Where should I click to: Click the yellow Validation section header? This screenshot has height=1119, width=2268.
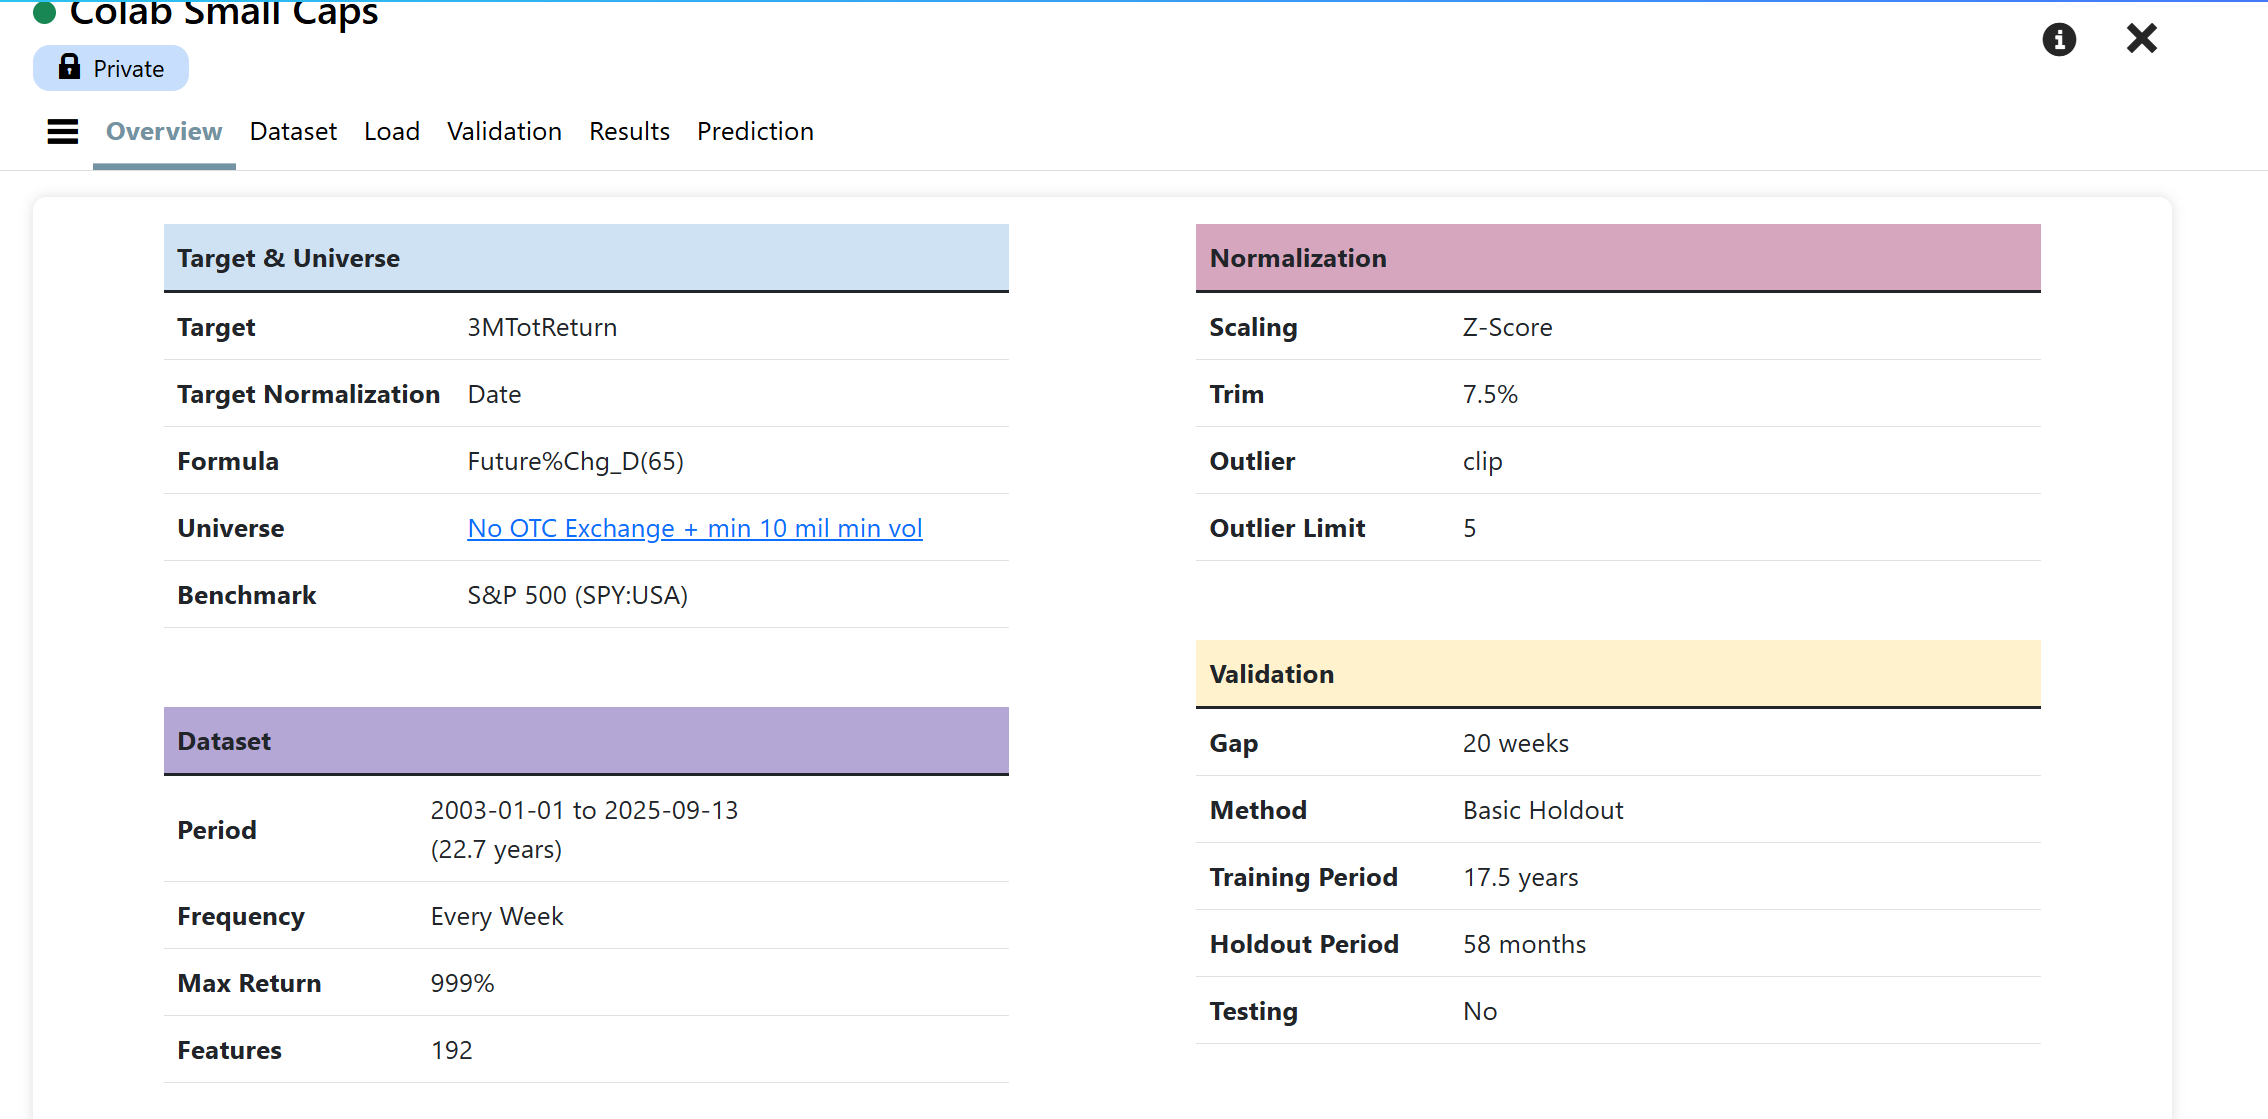[1617, 674]
